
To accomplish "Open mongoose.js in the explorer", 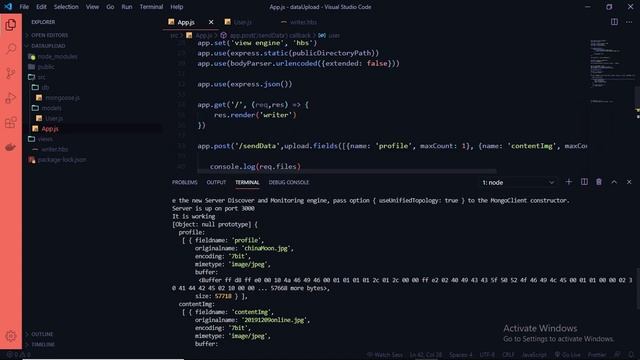I will tap(62, 98).
